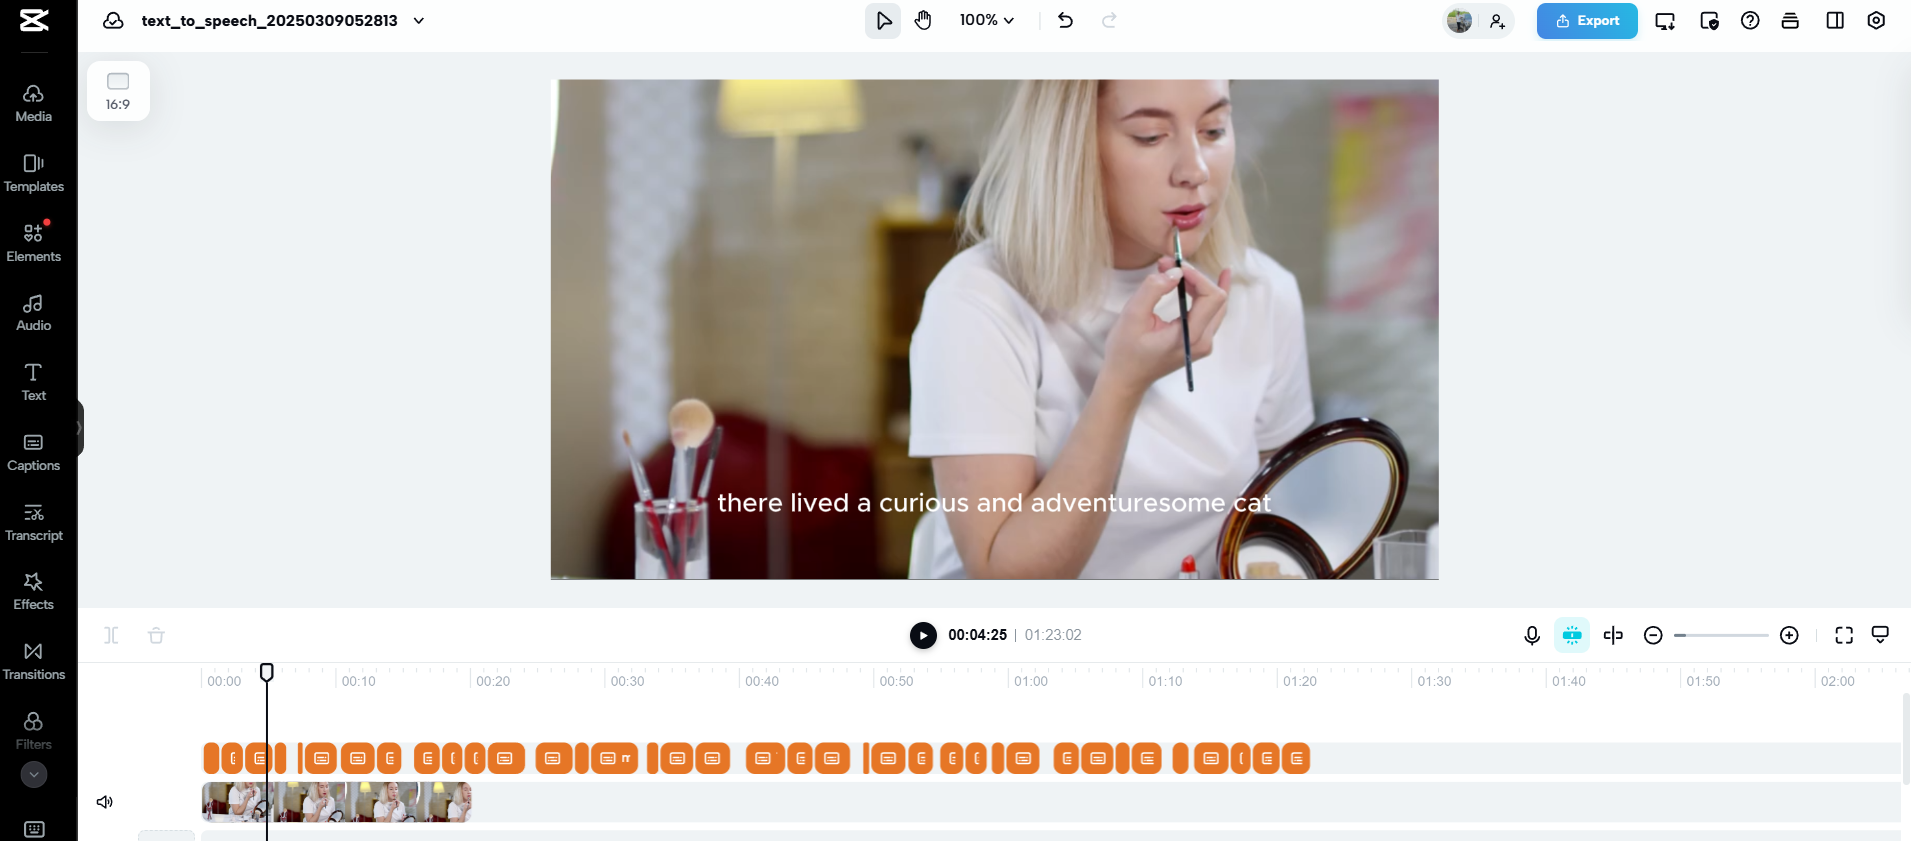Adjust the timeline zoom slider
The image size is (1911, 841).
coord(1721,635)
